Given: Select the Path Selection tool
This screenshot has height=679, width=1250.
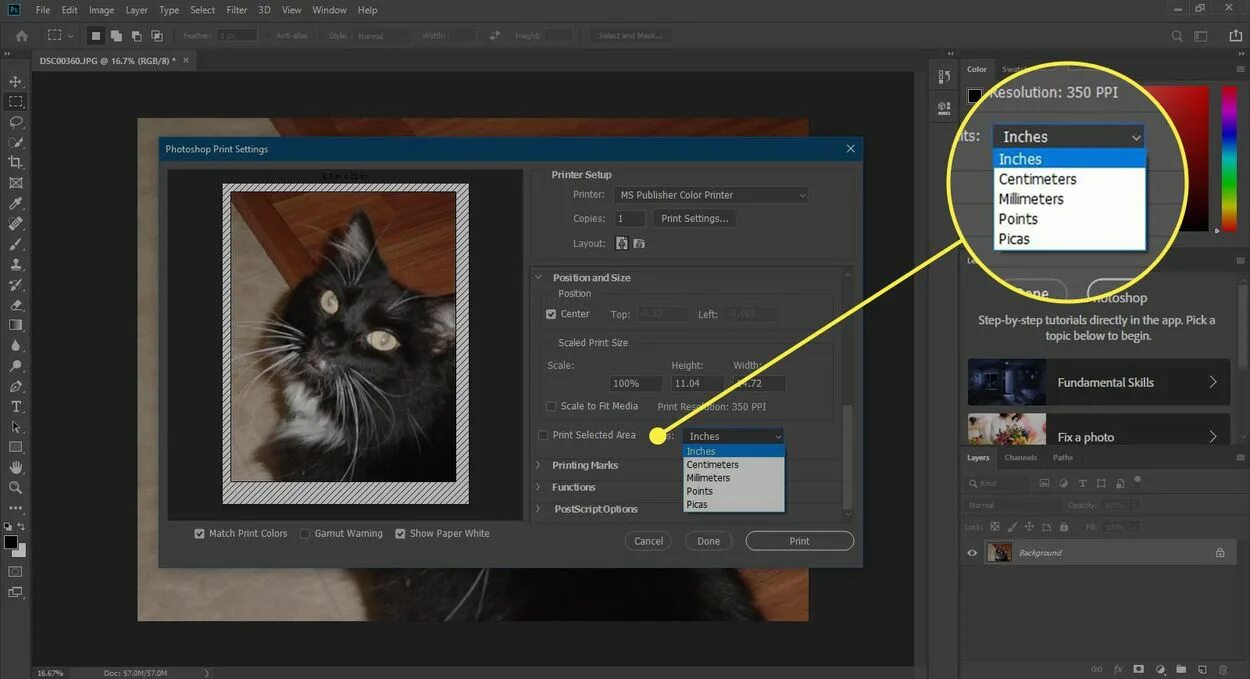Looking at the screenshot, I should point(16,427).
